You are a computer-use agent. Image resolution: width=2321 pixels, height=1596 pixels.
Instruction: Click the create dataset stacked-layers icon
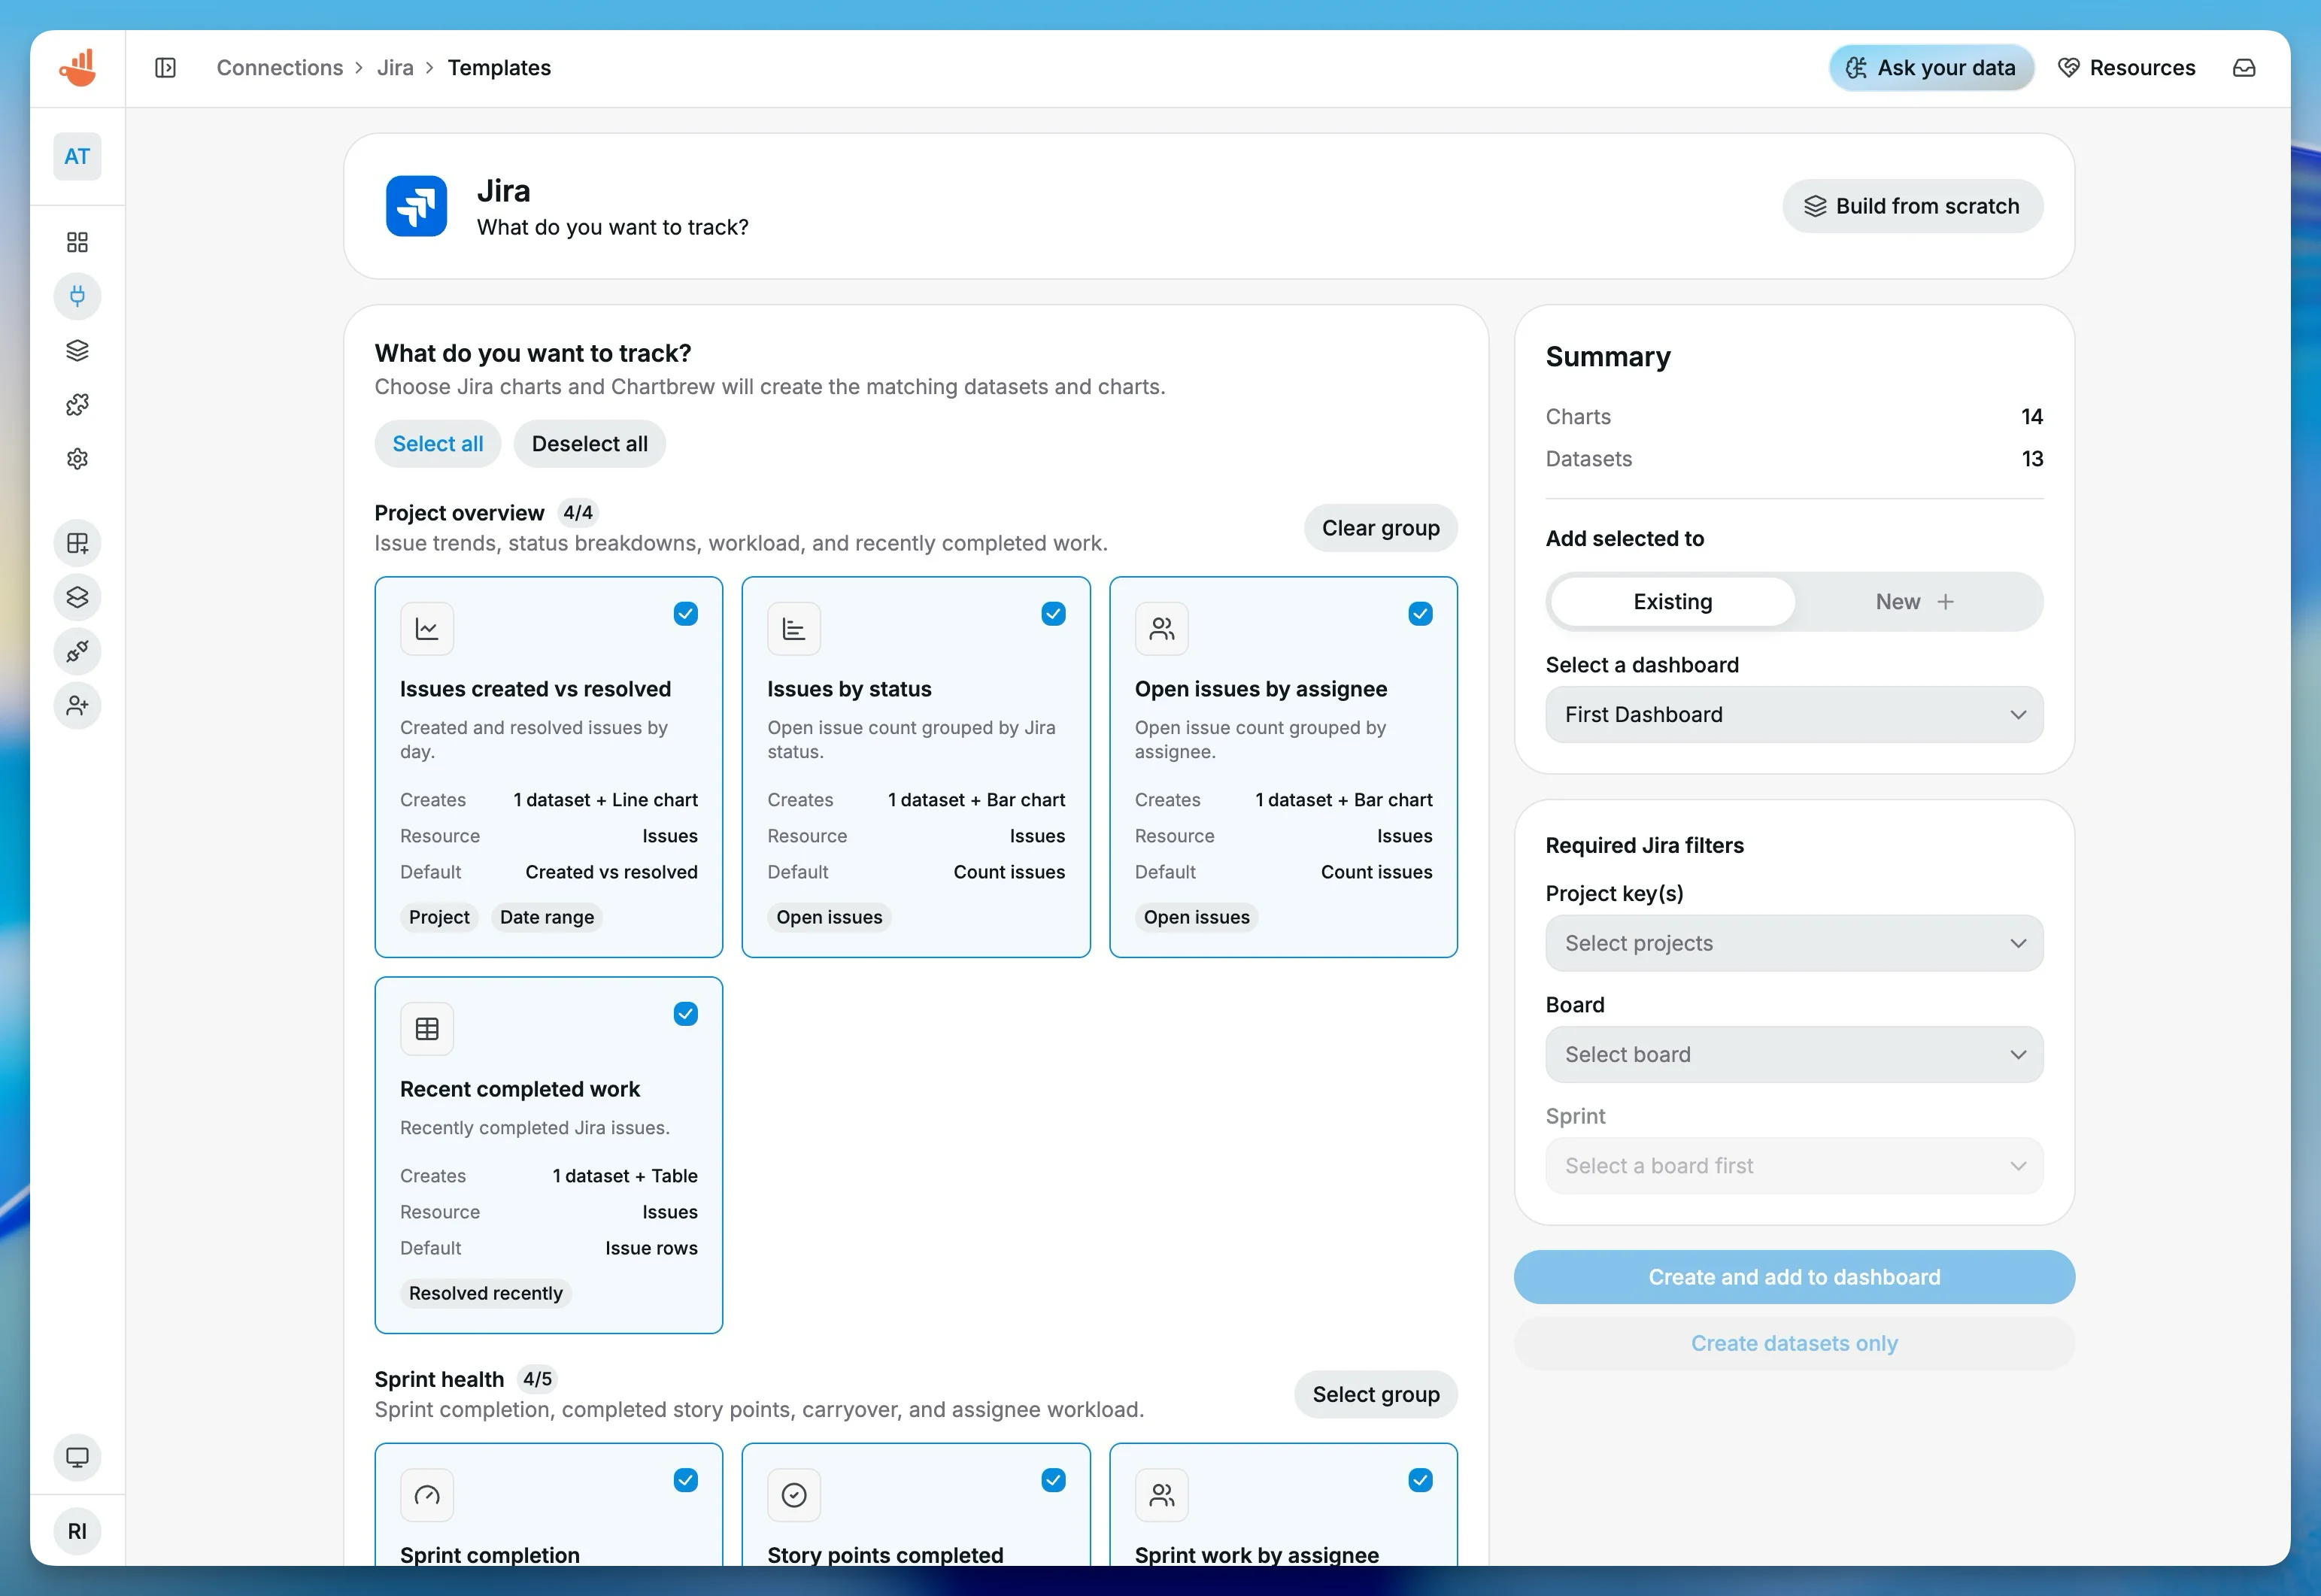(x=77, y=597)
